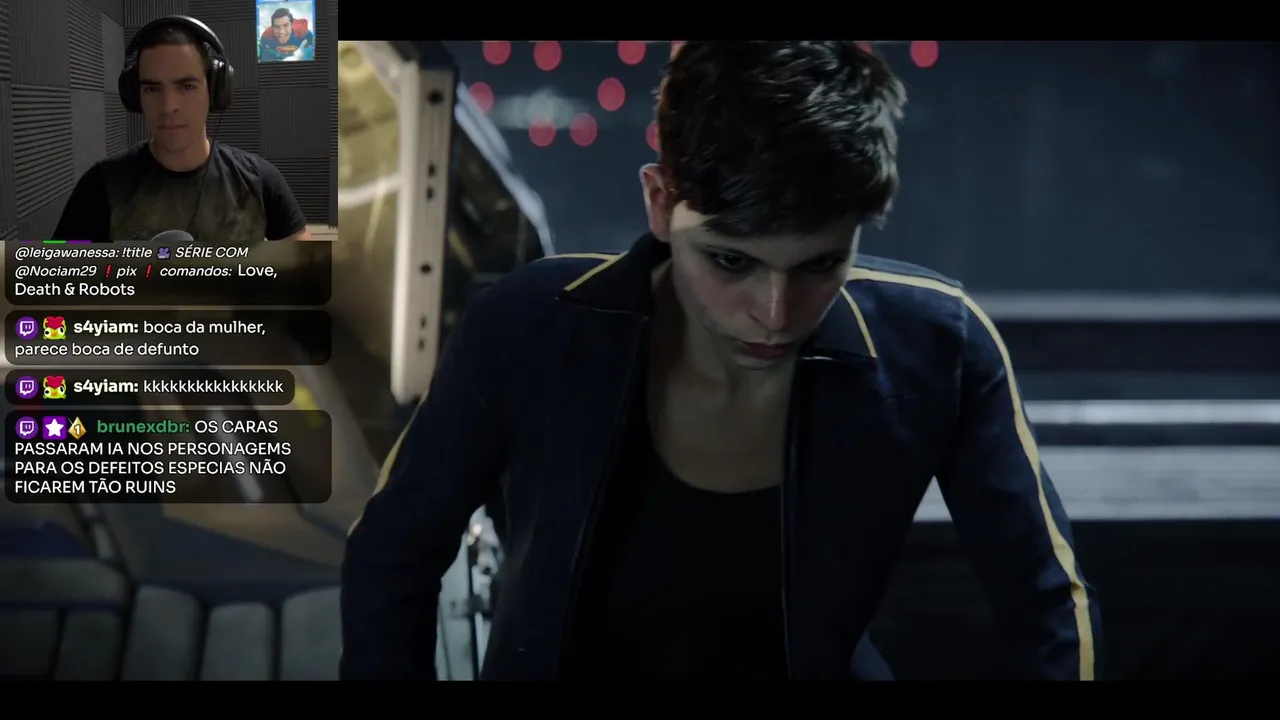Click the purple emoji after '!title'

(x=163, y=253)
